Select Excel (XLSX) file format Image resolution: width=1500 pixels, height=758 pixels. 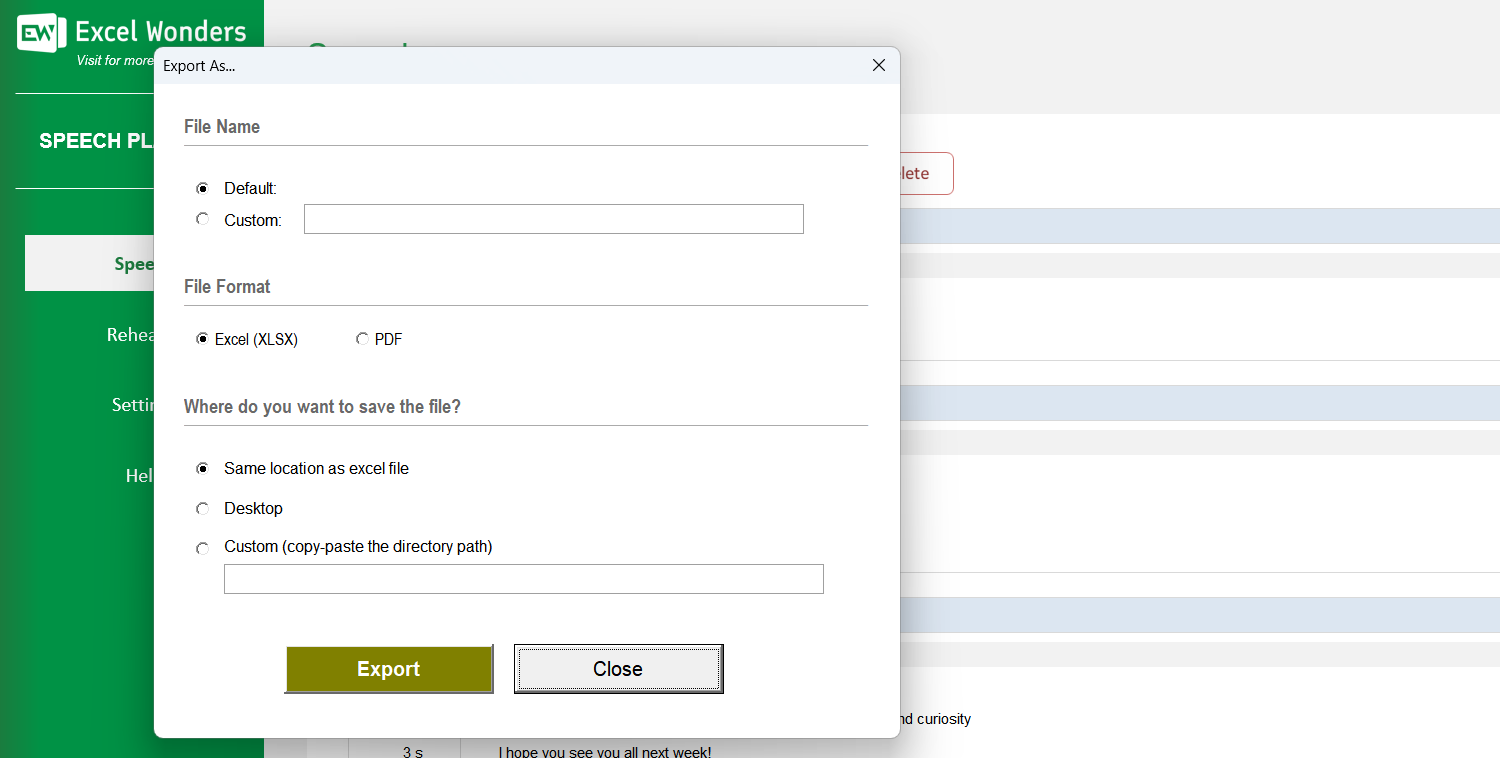203,339
